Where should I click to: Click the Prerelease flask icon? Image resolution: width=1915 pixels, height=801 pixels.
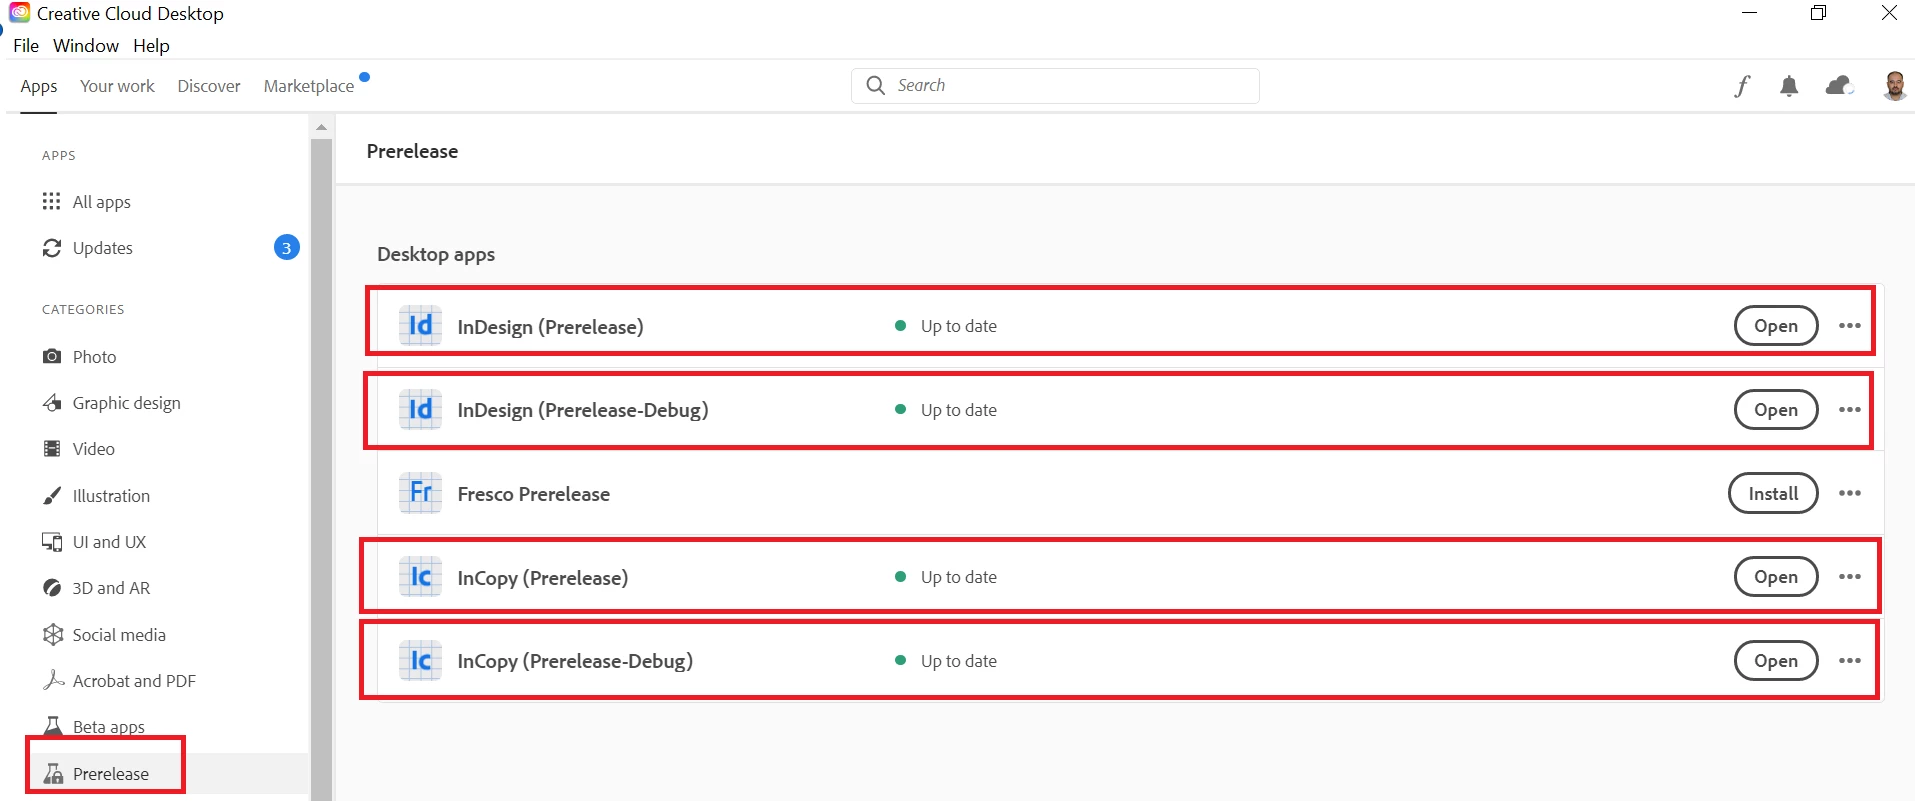(54, 773)
